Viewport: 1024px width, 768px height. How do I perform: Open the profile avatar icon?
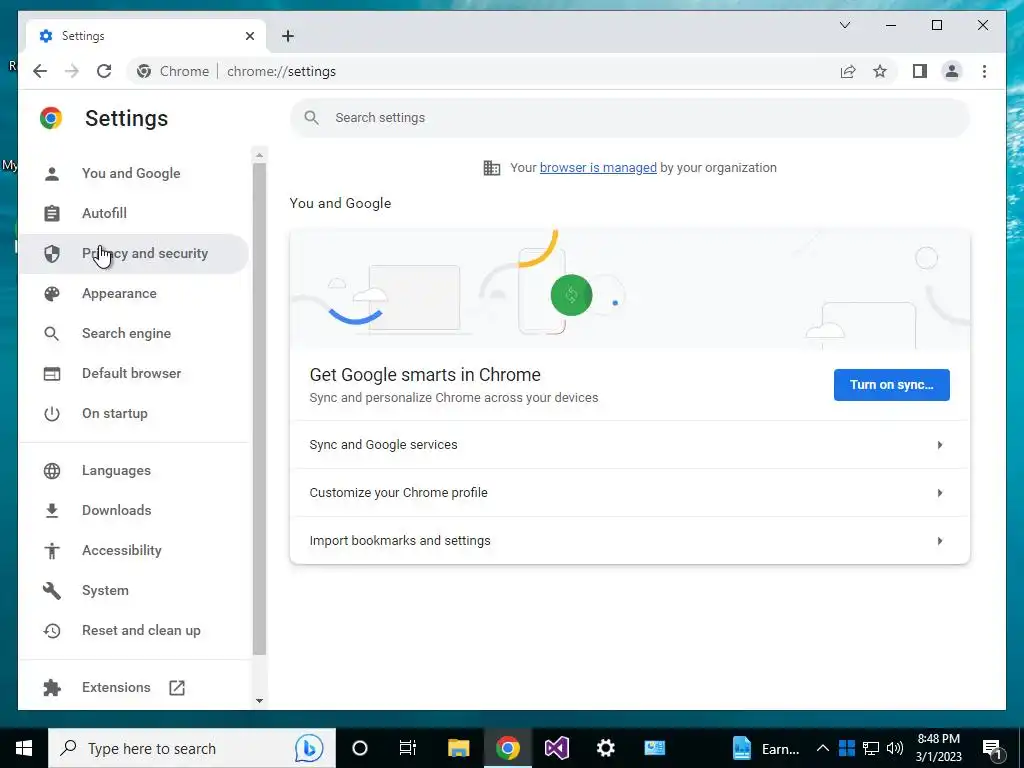952,71
